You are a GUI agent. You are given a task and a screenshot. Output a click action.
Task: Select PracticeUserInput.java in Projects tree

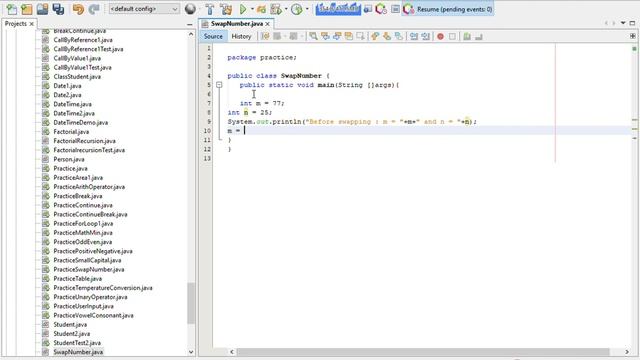pos(83,306)
